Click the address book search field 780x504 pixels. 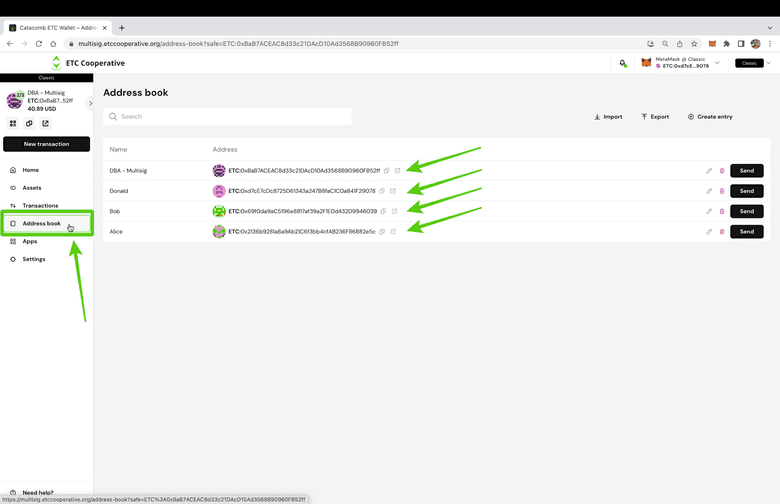[x=230, y=117]
